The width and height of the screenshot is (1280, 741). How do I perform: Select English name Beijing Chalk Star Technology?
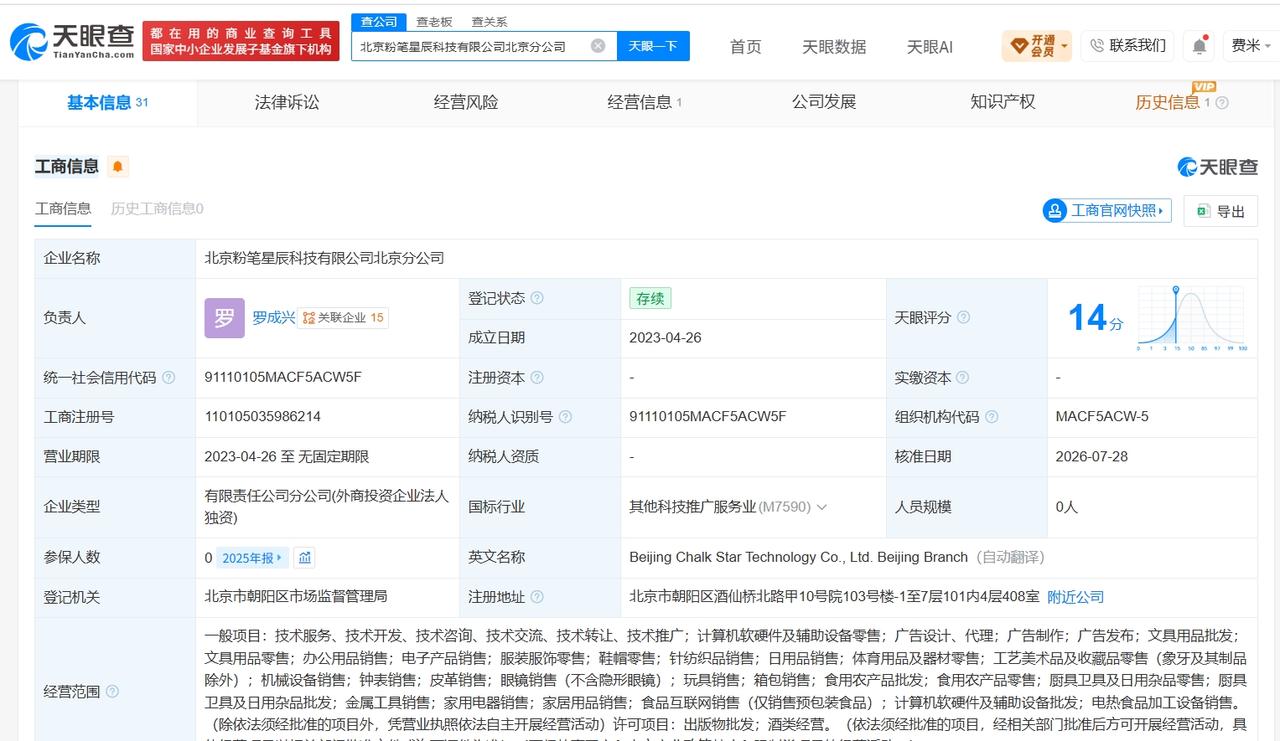click(798, 557)
